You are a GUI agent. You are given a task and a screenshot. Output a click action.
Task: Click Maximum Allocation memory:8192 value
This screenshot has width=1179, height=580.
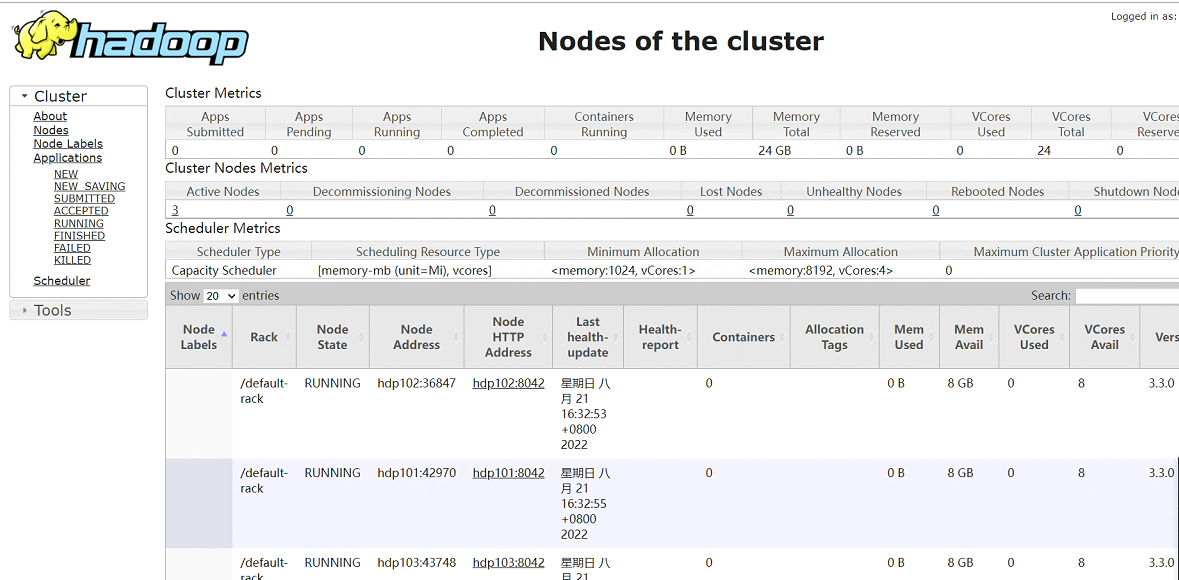(821, 270)
